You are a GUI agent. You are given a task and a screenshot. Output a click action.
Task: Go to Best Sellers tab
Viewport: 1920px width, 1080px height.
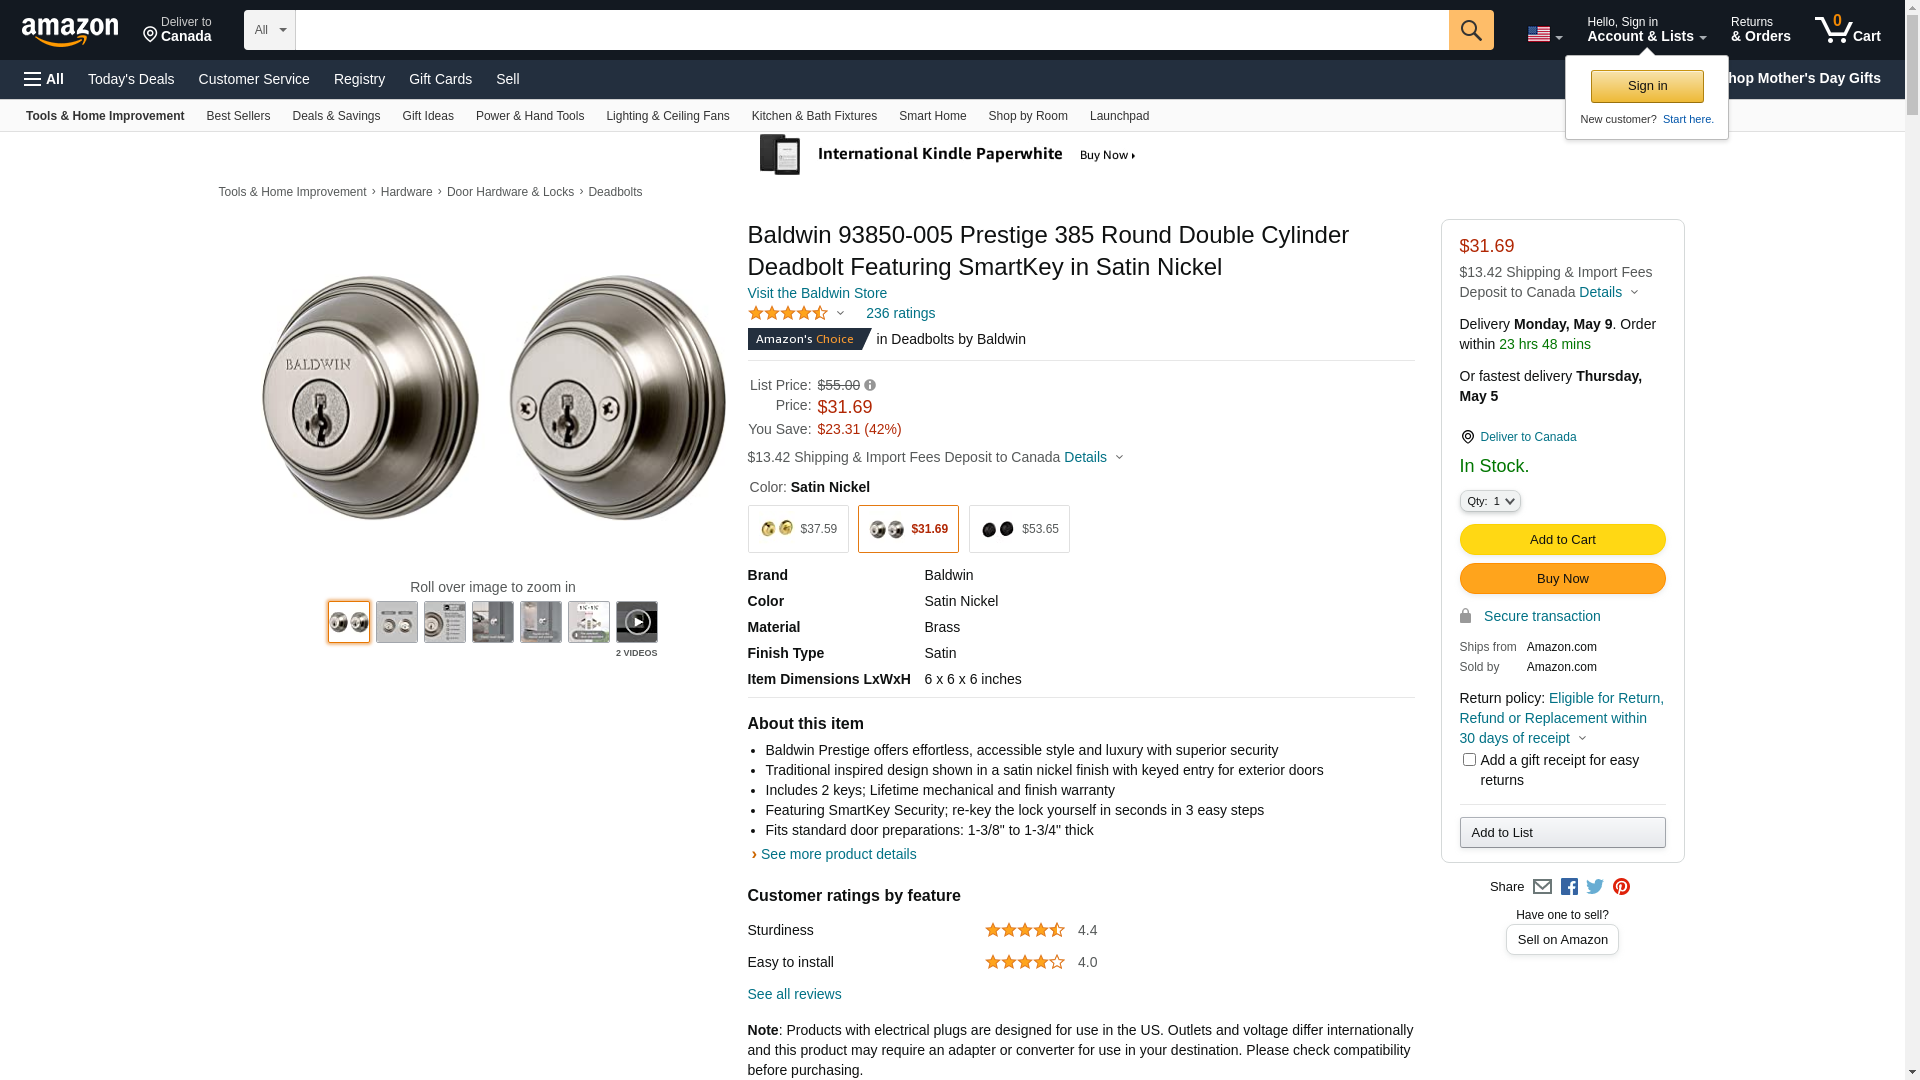[238, 116]
